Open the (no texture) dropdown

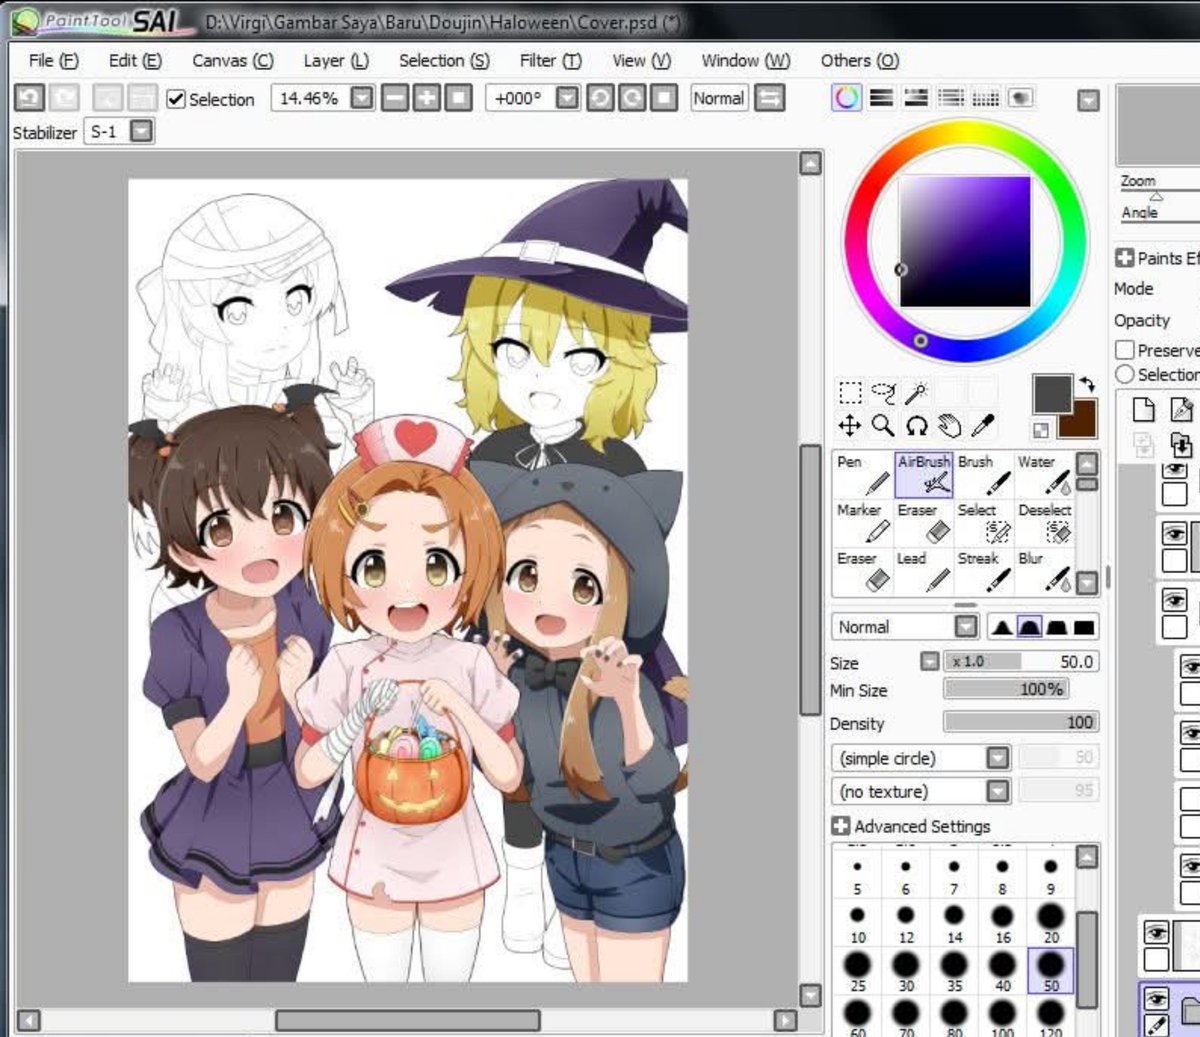click(x=998, y=791)
